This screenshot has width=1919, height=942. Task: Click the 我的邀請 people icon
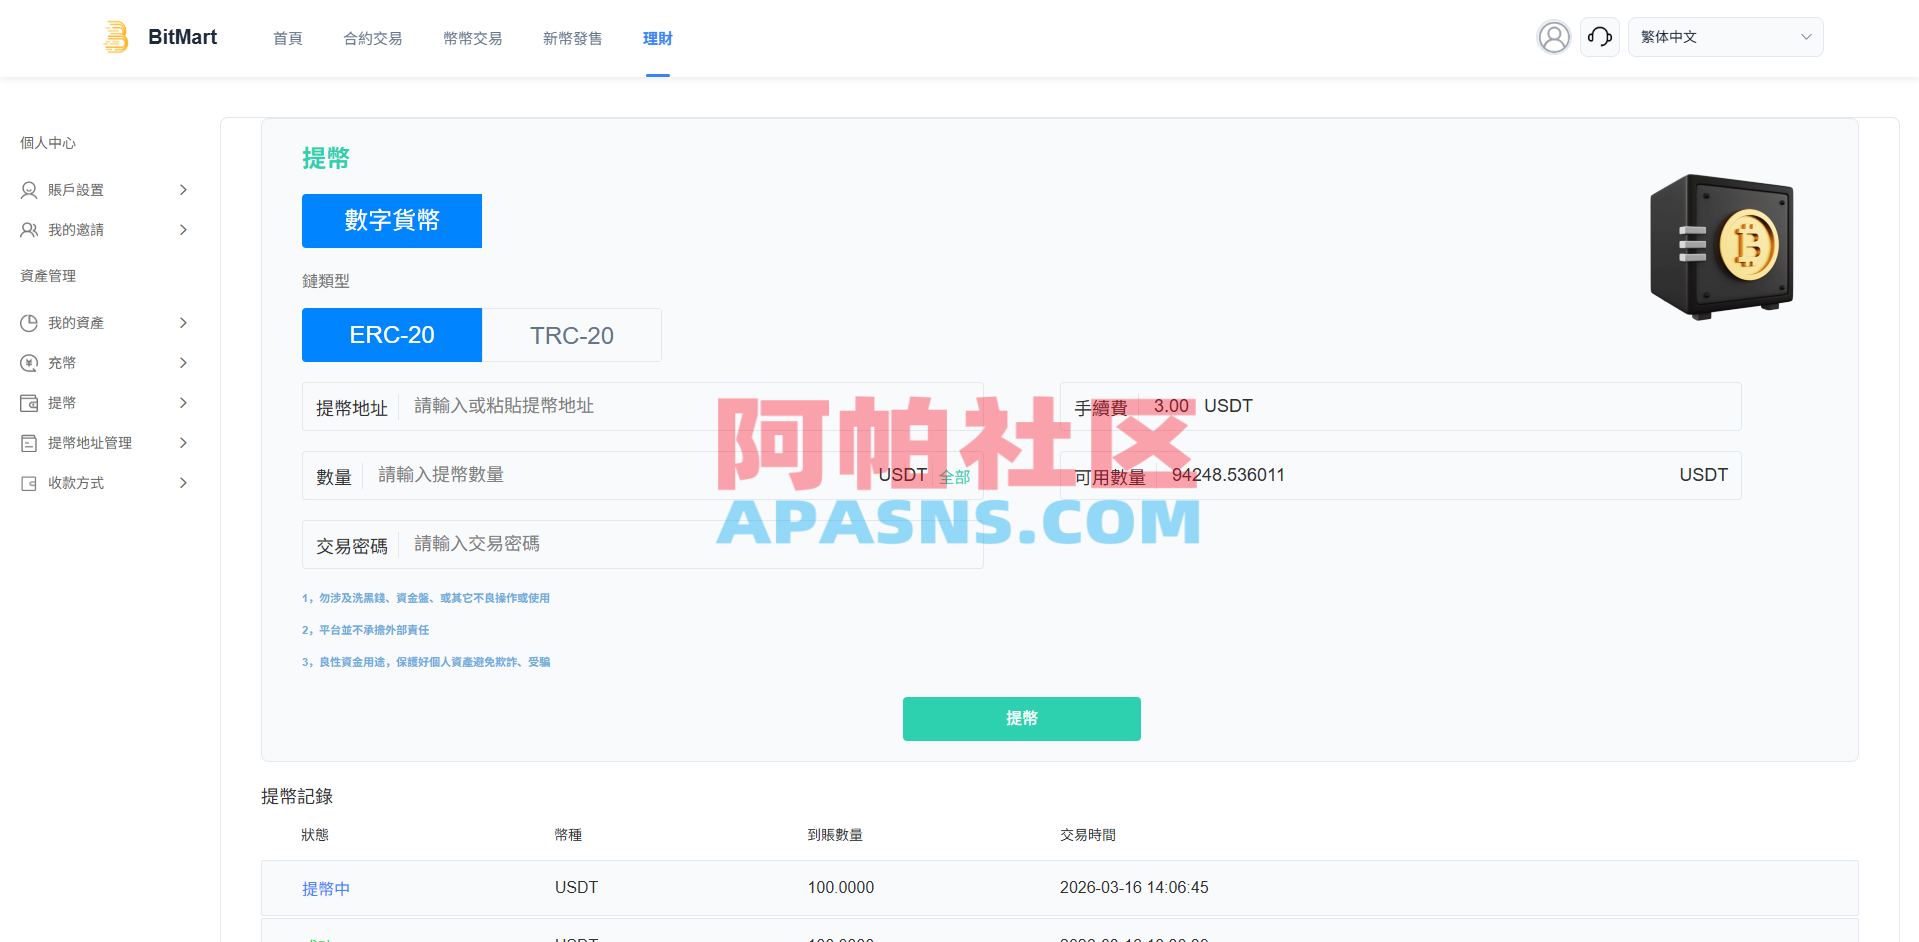tap(29, 230)
